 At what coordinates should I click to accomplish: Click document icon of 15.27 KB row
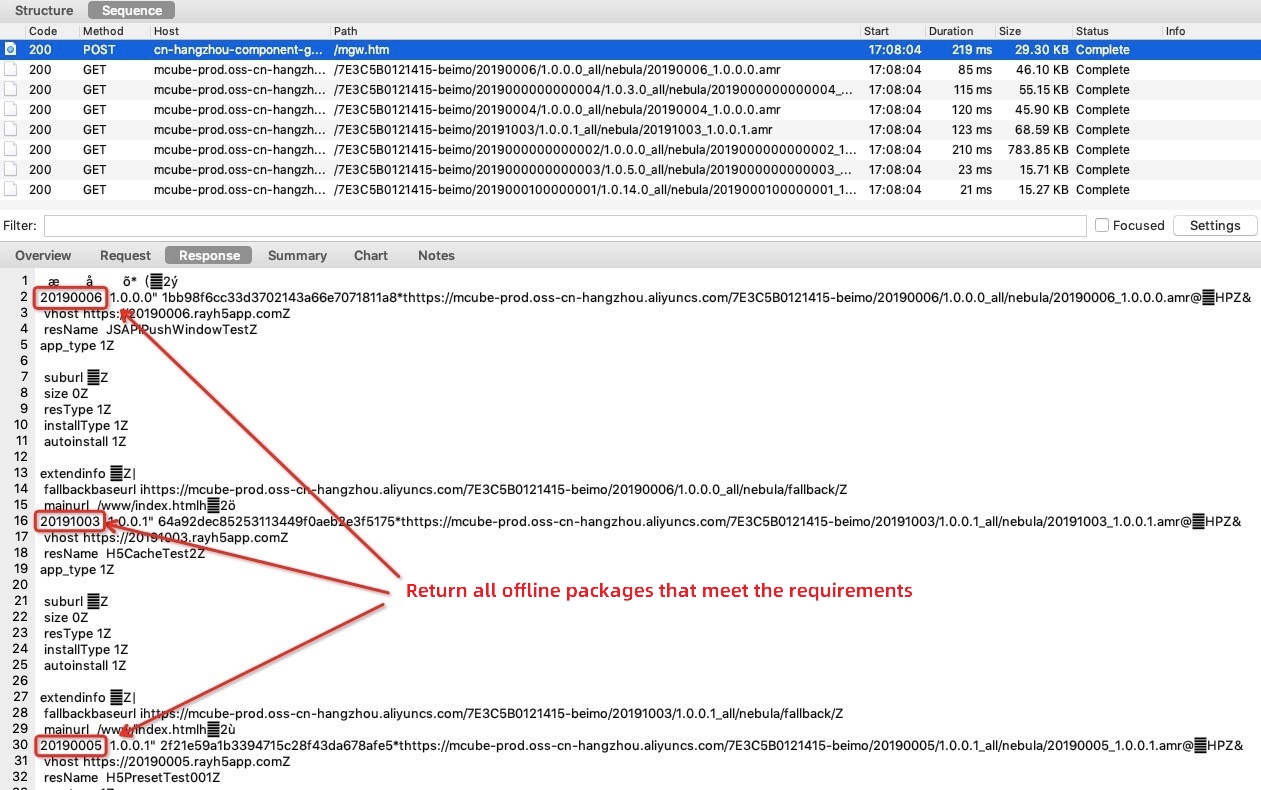tap(10, 190)
